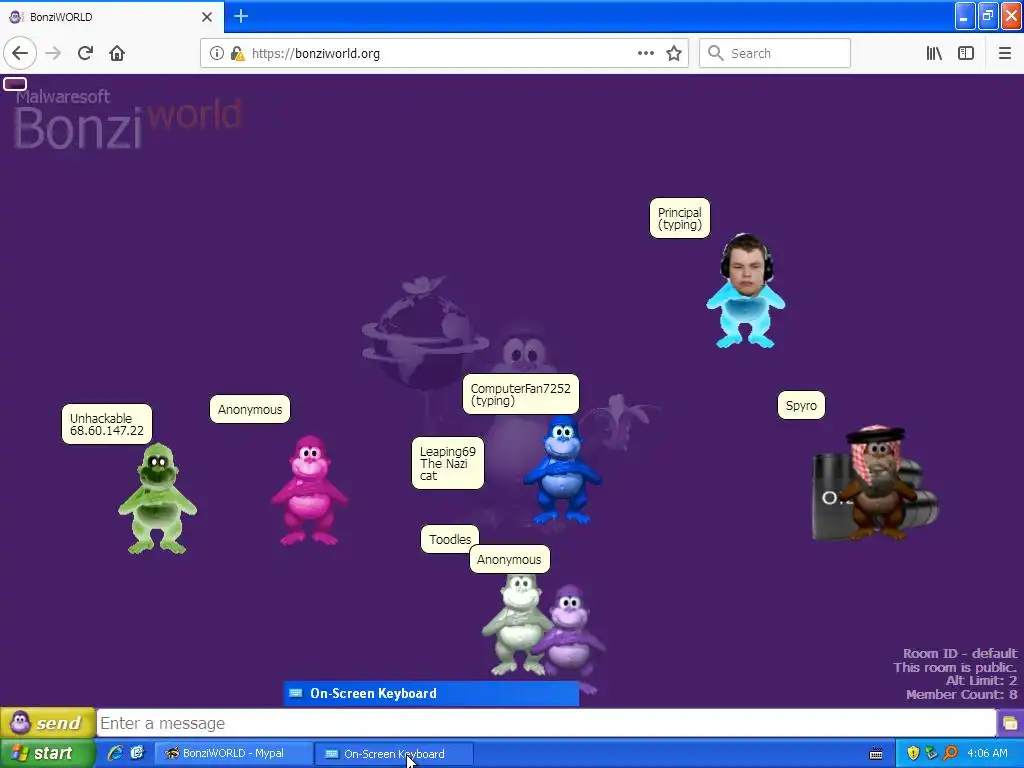1024x768 pixels.
Task: Click the Toodles name bubble
Action: 450,539
